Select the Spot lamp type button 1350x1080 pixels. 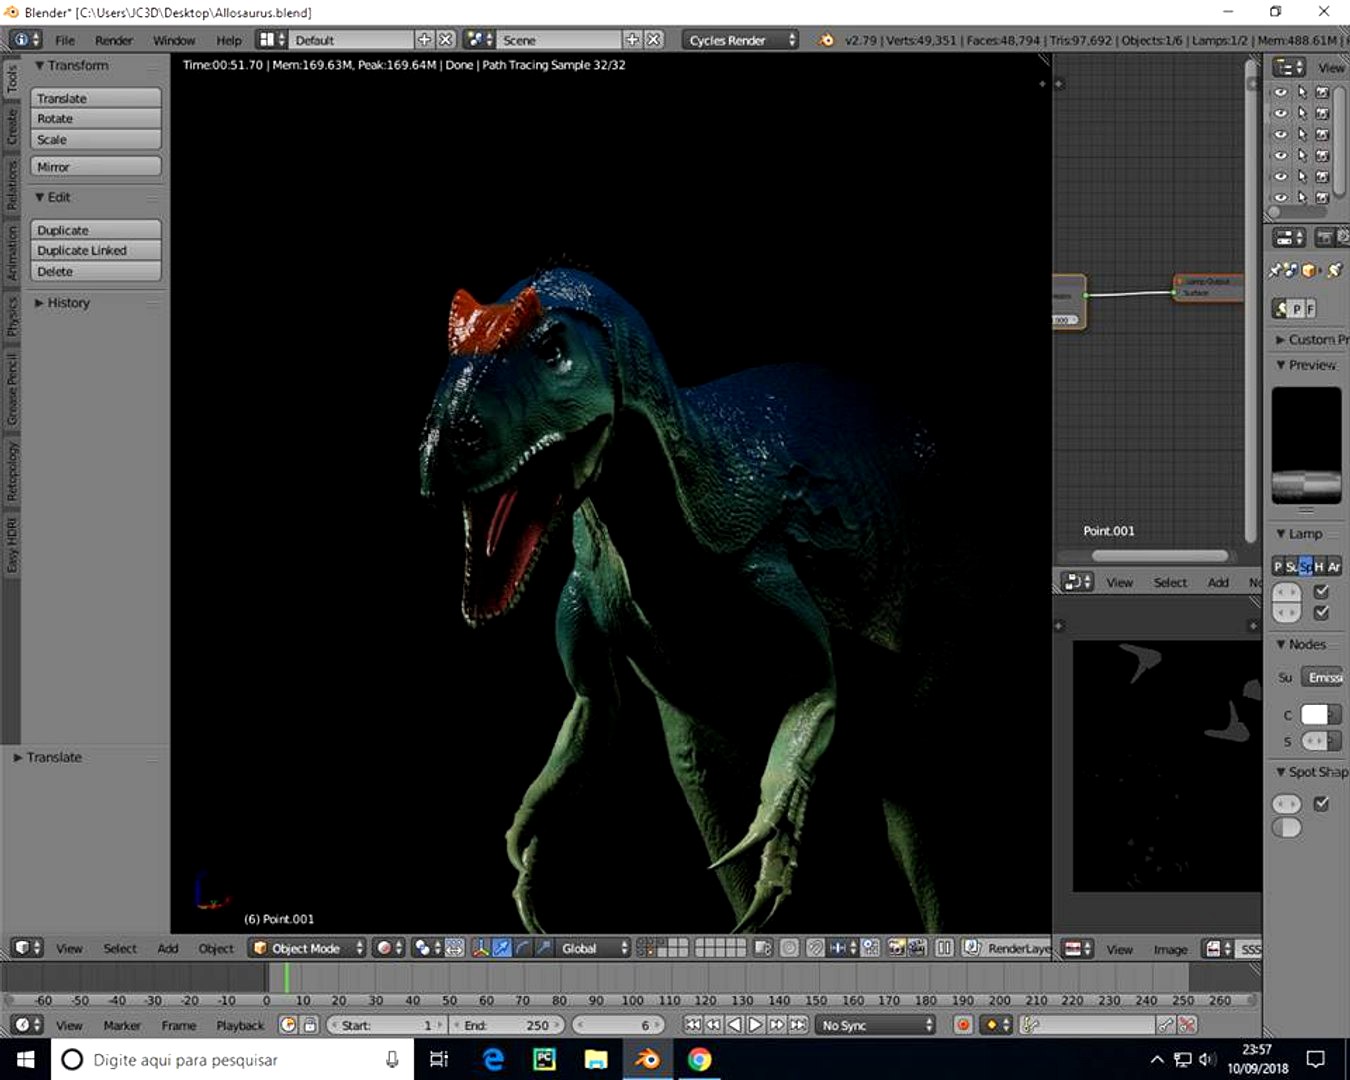(1306, 566)
